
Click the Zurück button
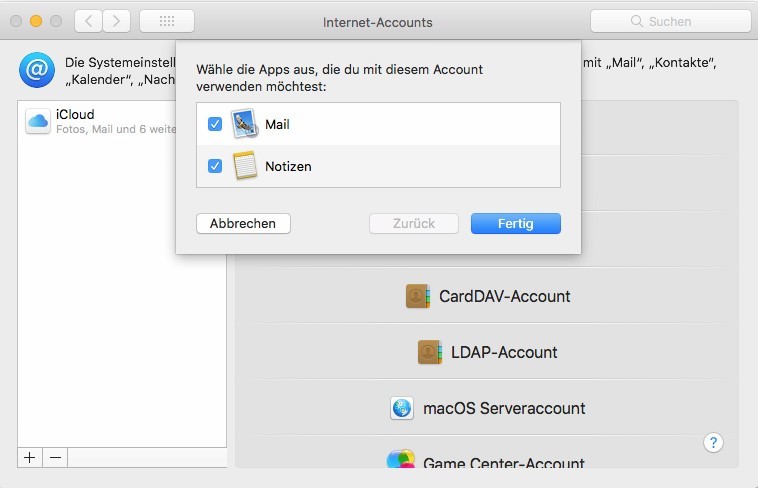[414, 223]
